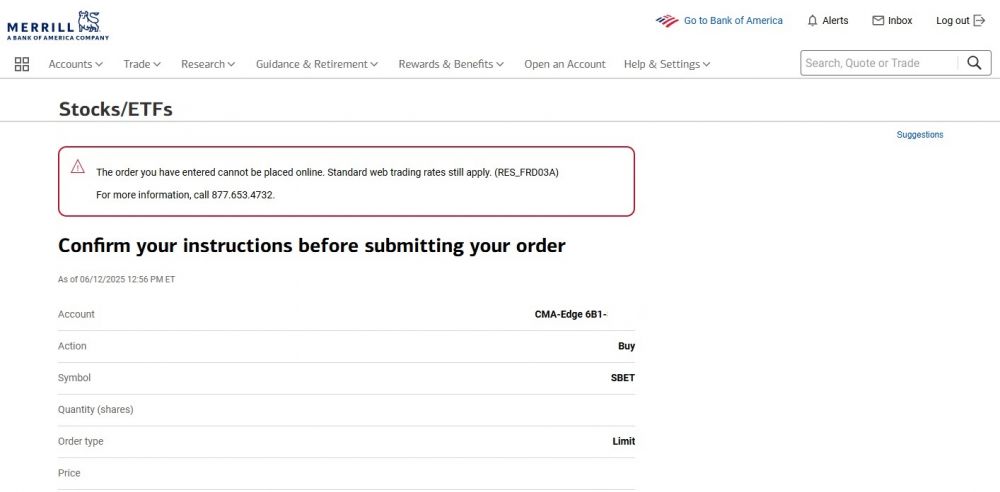Click Go to Bank of America link
Image resolution: width=1000 pixels, height=492 pixels.
pos(733,21)
